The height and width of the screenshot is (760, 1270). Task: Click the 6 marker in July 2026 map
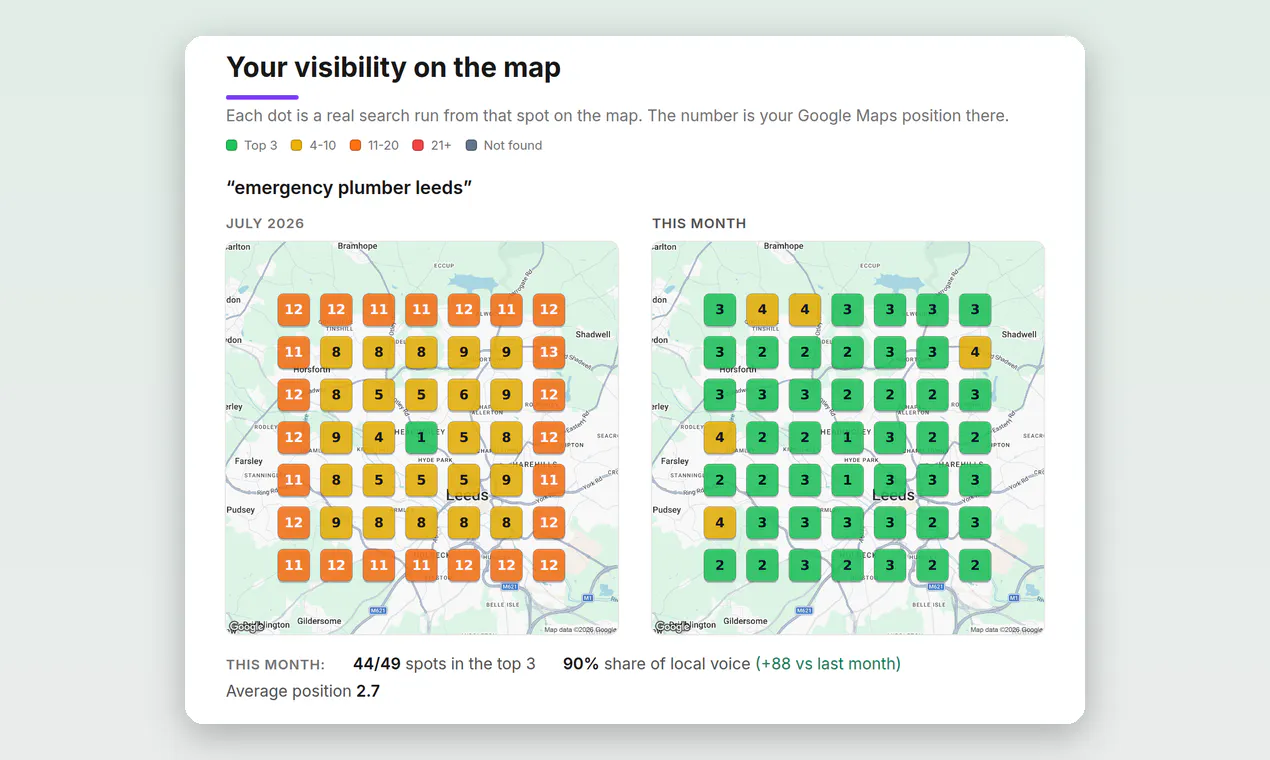[x=464, y=395]
